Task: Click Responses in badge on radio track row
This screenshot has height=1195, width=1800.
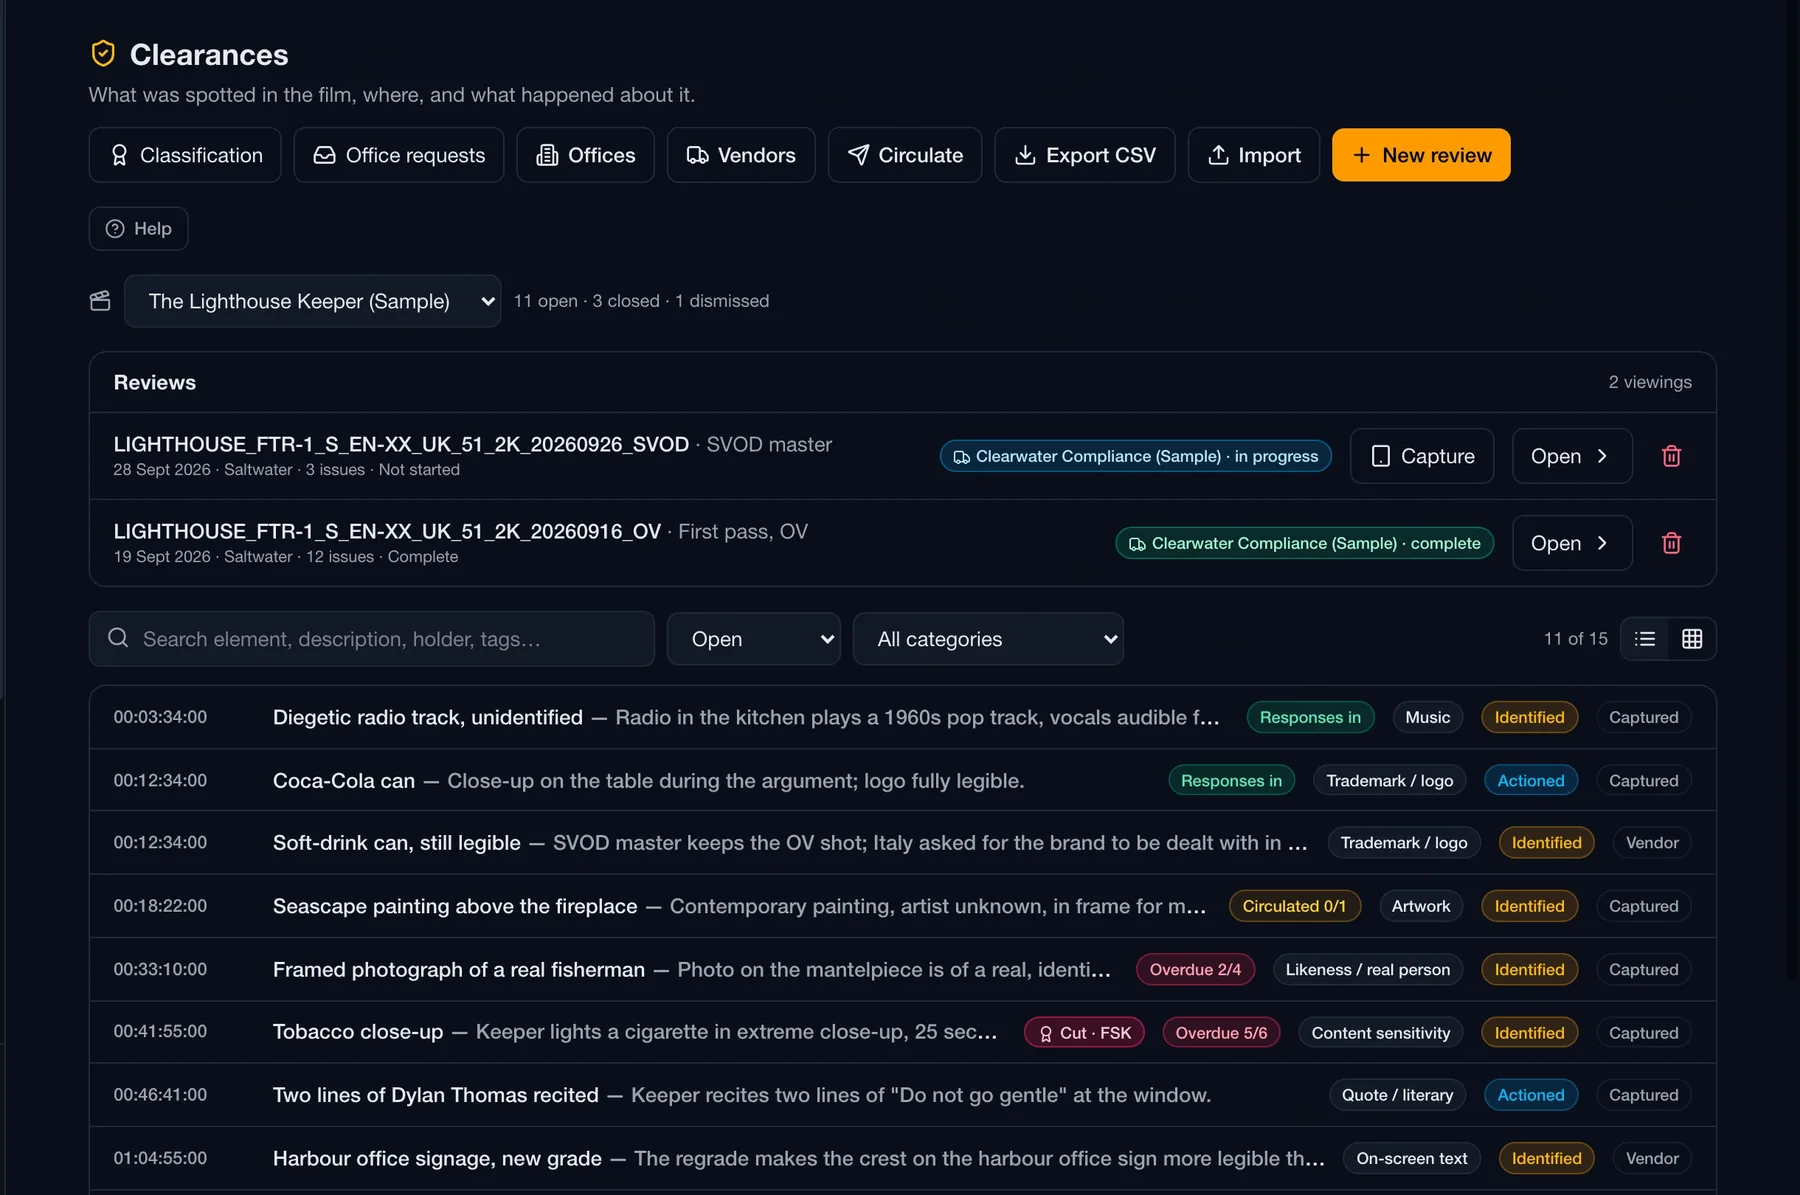Action: tap(1310, 717)
